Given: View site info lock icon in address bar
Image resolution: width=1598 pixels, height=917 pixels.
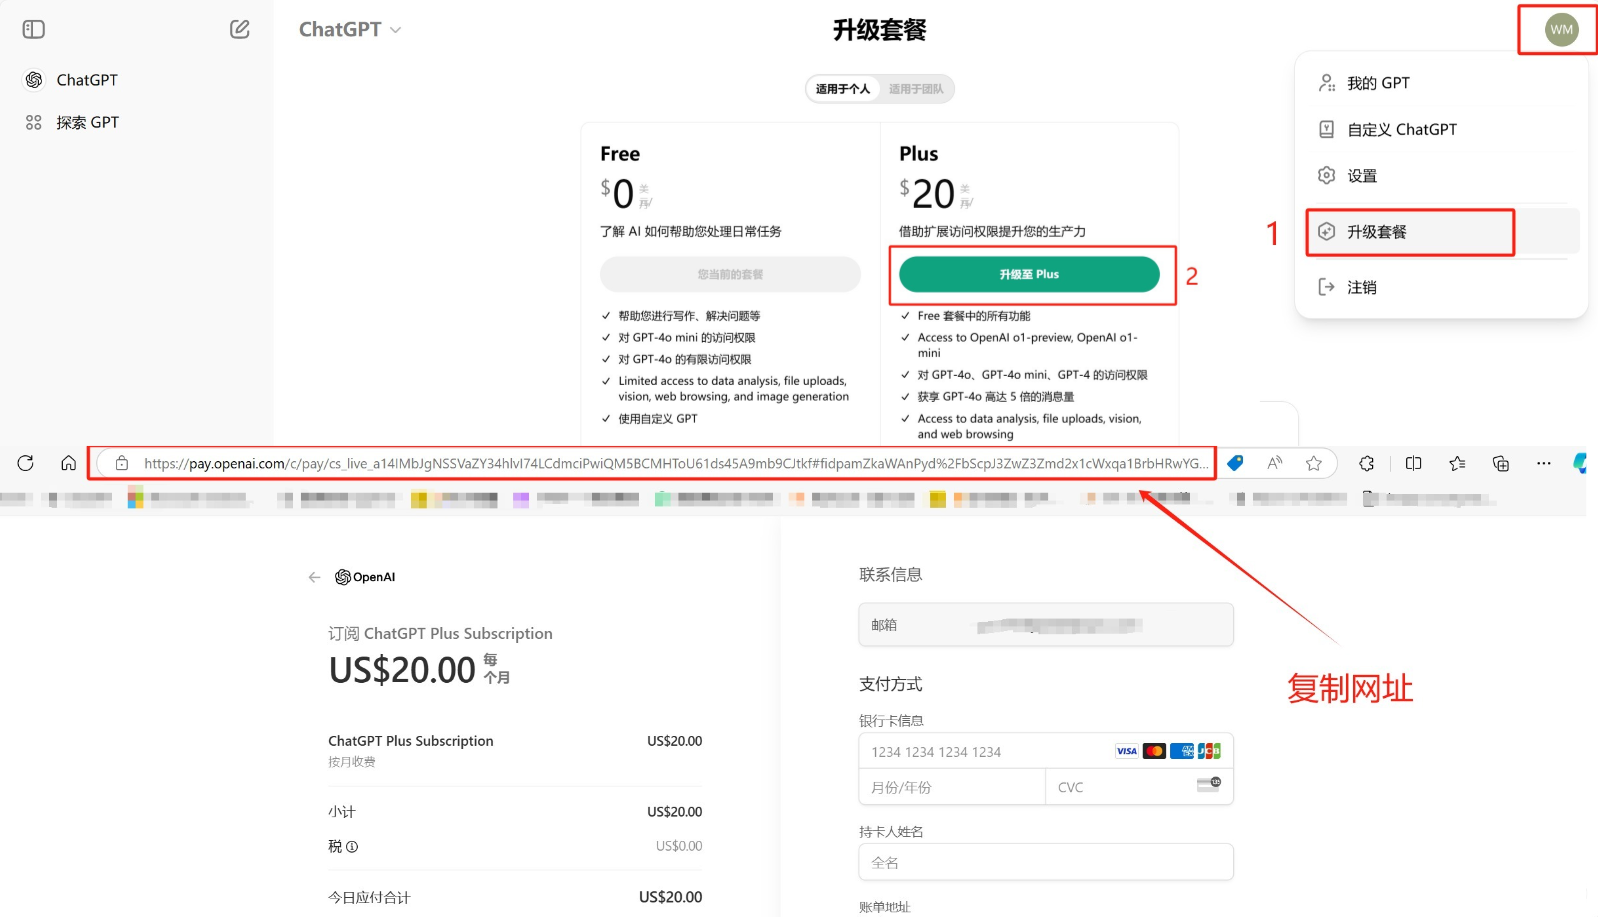Looking at the screenshot, I should click(x=122, y=463).
